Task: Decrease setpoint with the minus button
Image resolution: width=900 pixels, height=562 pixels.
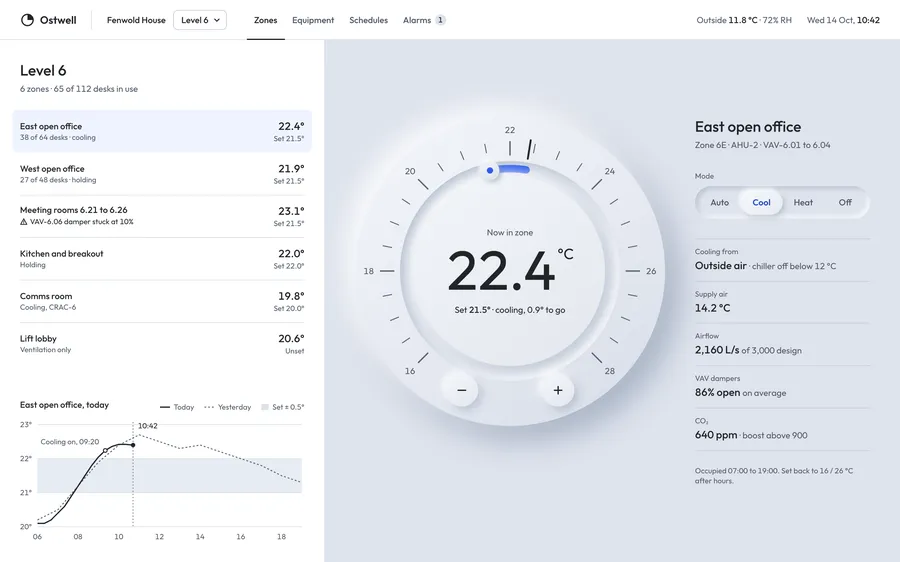Action: pyautogui.click(x=461, y=390)
